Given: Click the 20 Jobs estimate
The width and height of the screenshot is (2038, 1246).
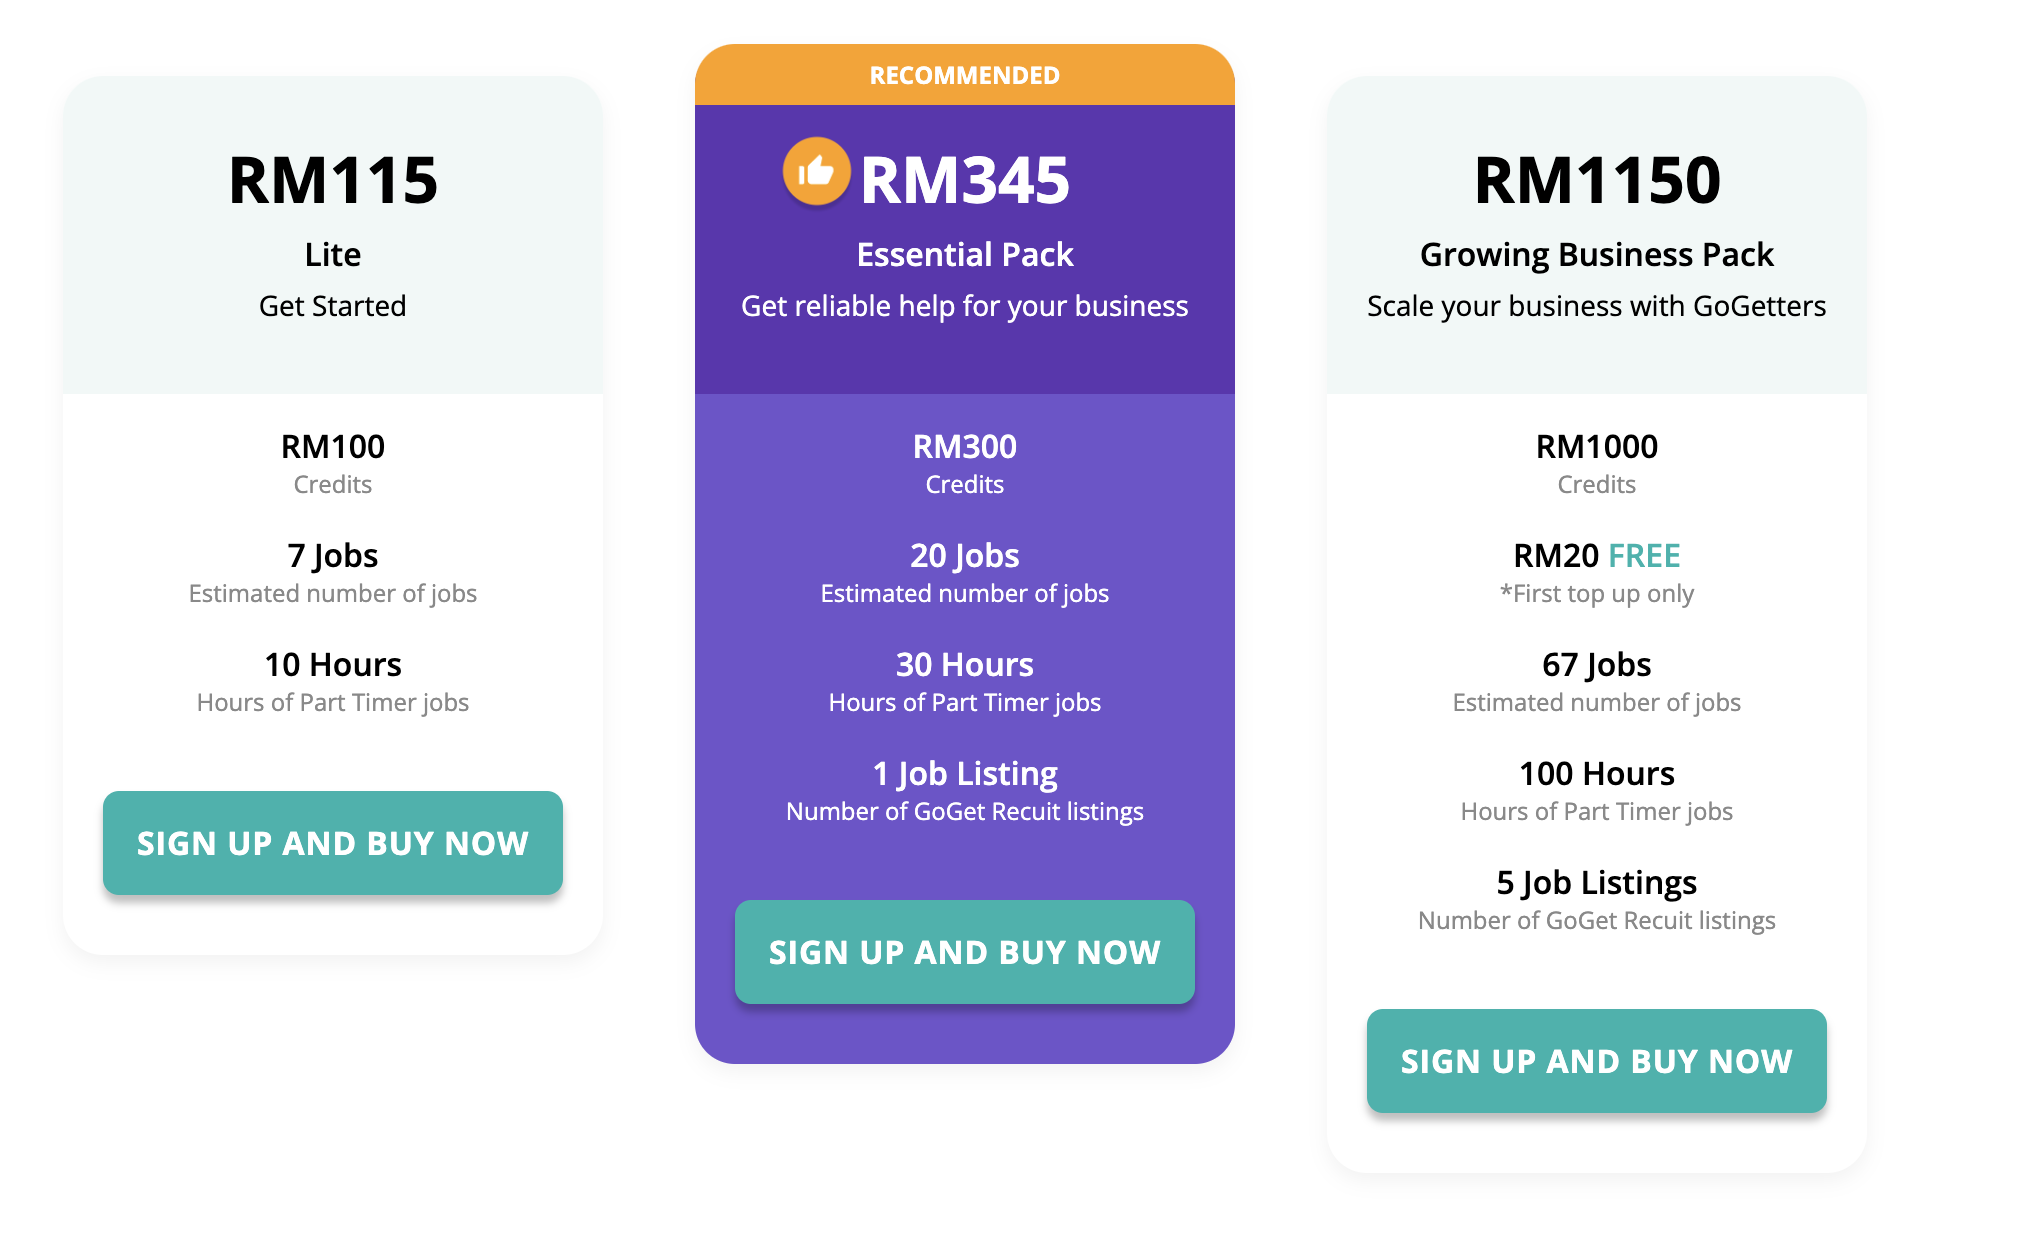Looking at the screenshot, I should (965, 573).
